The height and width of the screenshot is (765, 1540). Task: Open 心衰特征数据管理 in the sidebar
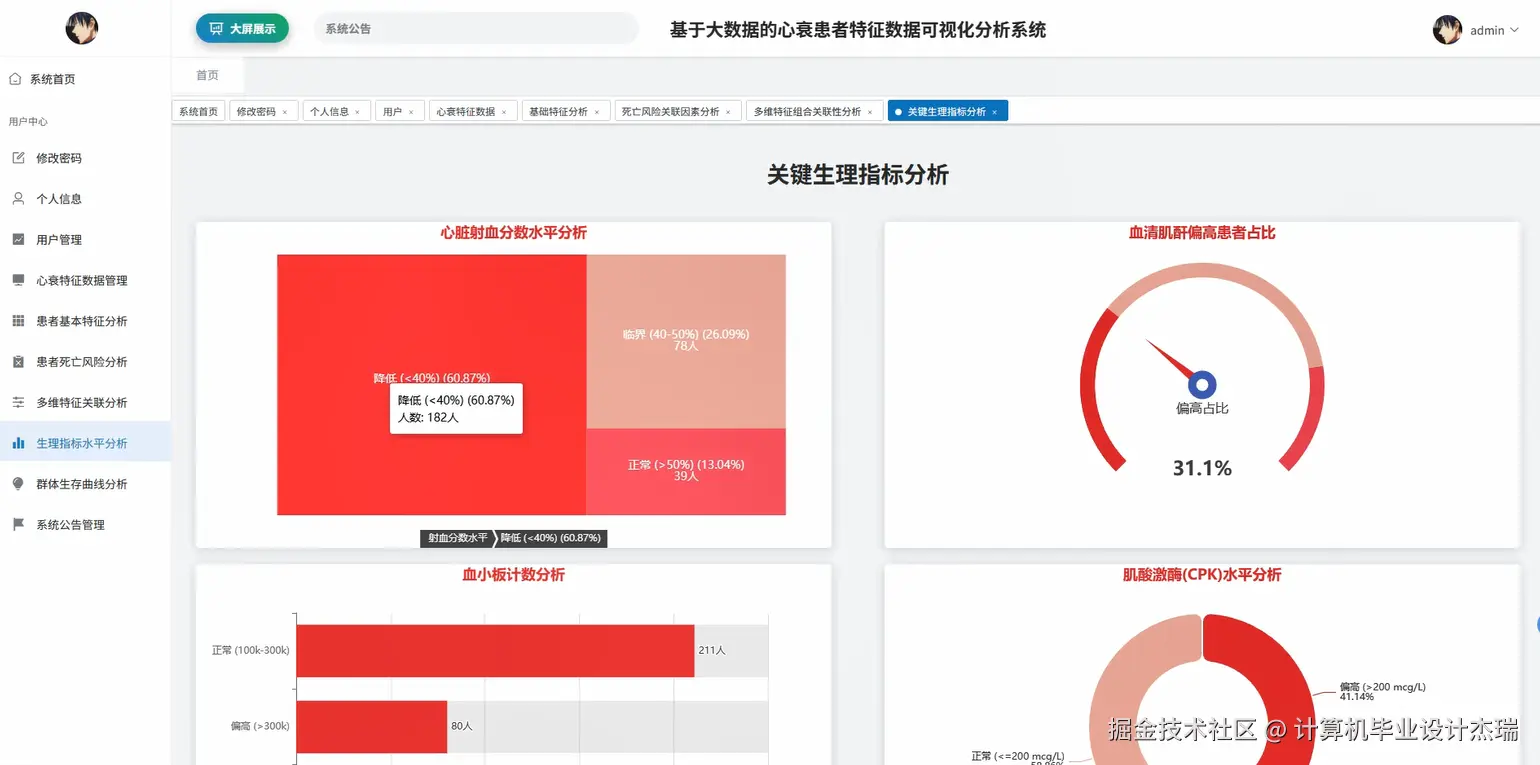pyautogui.click(x=85, y=281)
